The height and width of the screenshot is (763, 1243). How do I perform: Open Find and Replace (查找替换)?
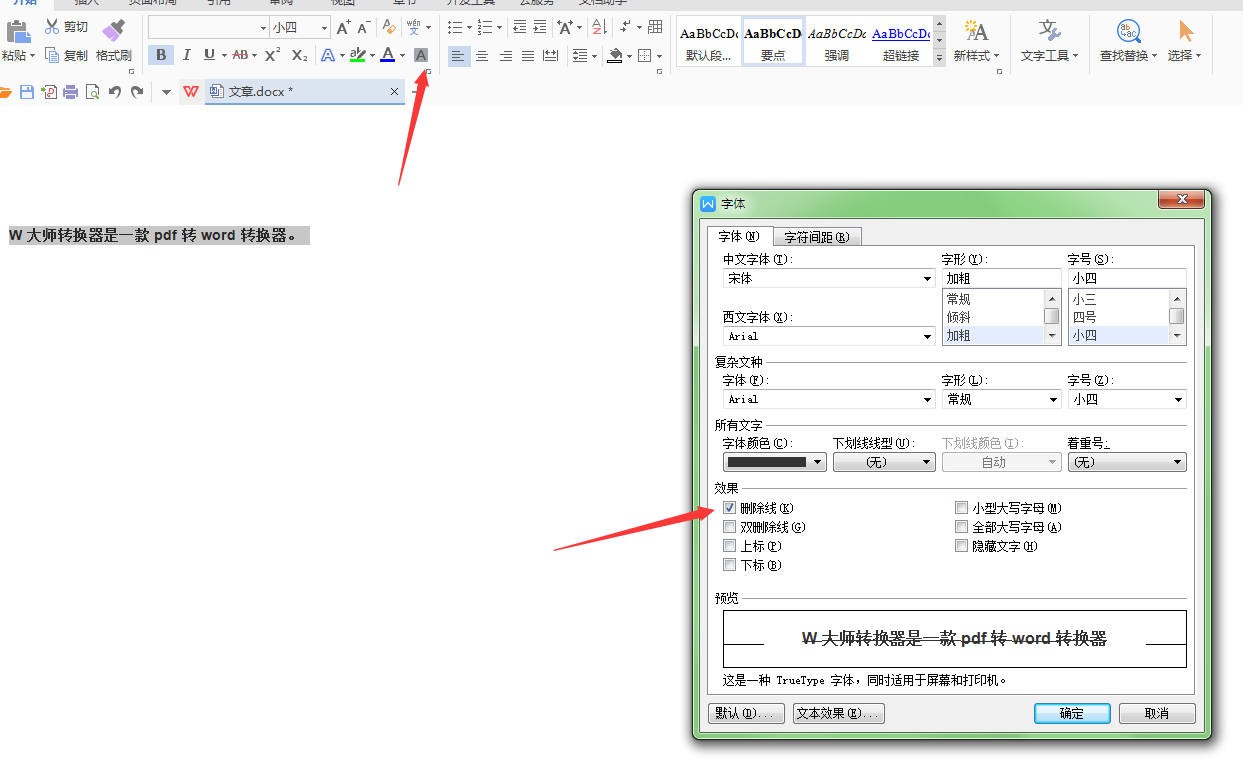[x=1128, y=40]
